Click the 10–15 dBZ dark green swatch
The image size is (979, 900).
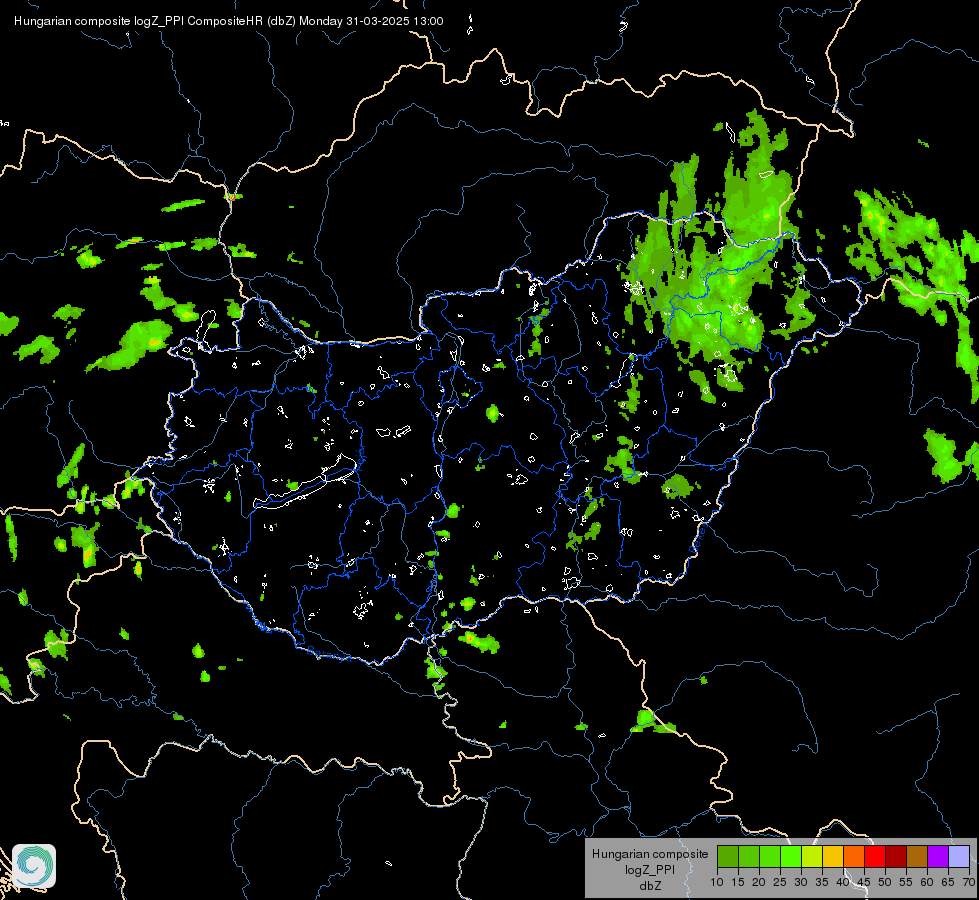pyautogui.click(x=728, y=856)
